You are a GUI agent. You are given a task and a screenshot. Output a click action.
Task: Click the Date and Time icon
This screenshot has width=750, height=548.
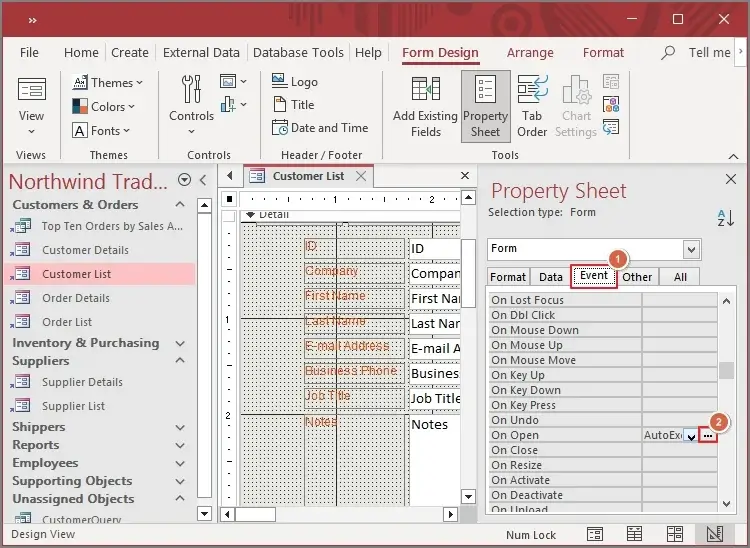click(281, 128)
